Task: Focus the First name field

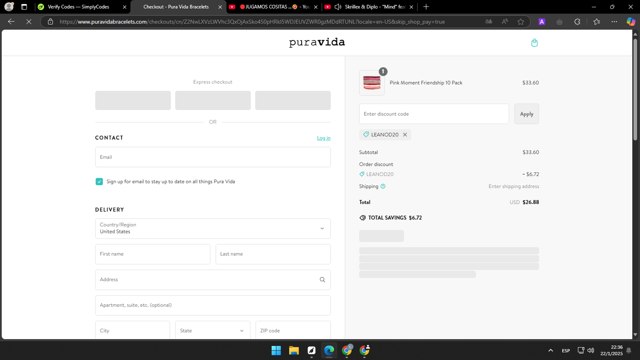Action: 153,254
